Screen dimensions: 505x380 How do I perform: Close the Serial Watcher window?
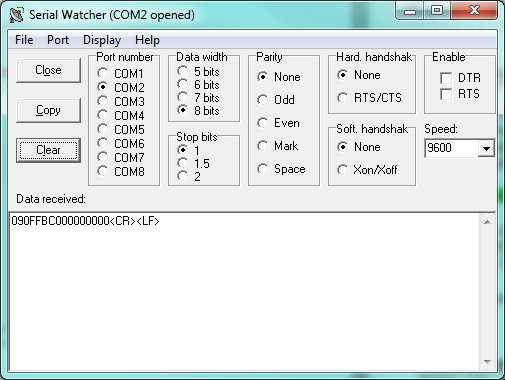474,11
